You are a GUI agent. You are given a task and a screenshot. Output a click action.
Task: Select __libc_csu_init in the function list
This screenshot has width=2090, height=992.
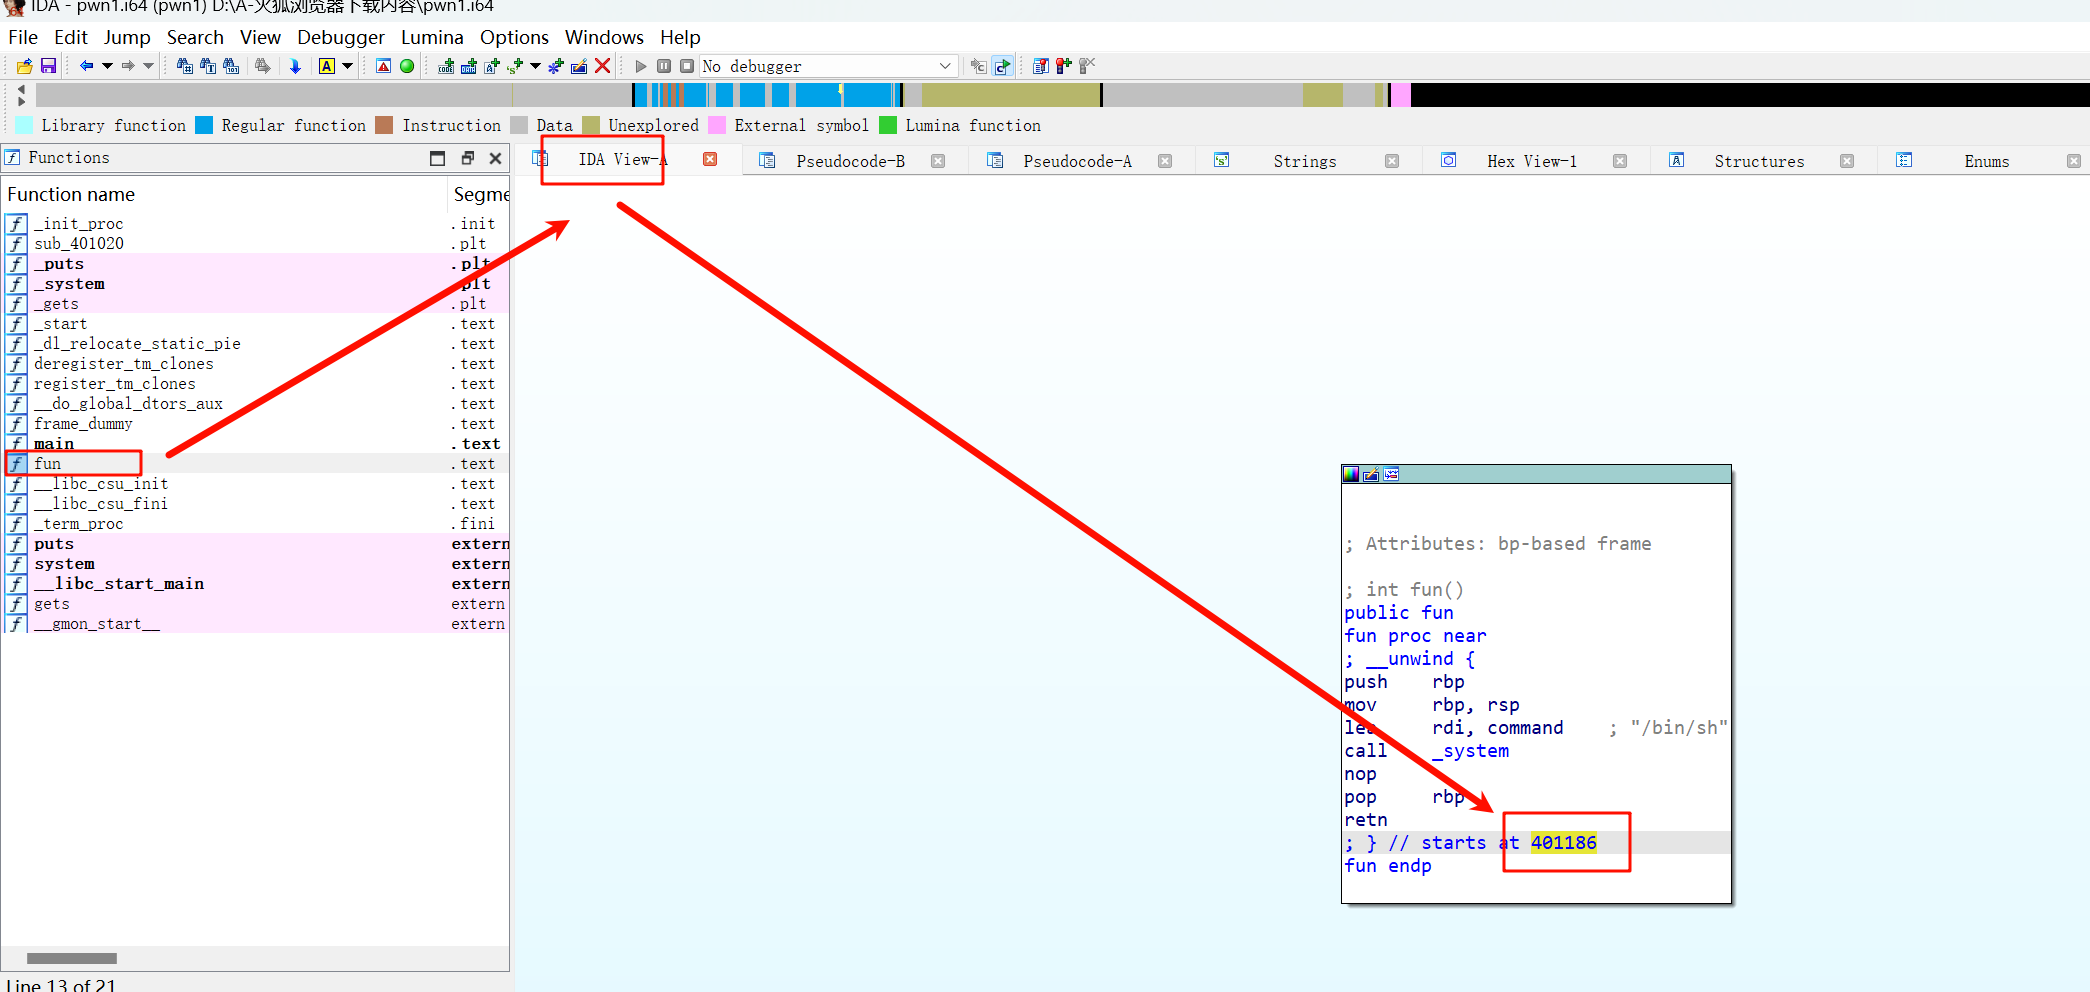[x=256, y=484]
